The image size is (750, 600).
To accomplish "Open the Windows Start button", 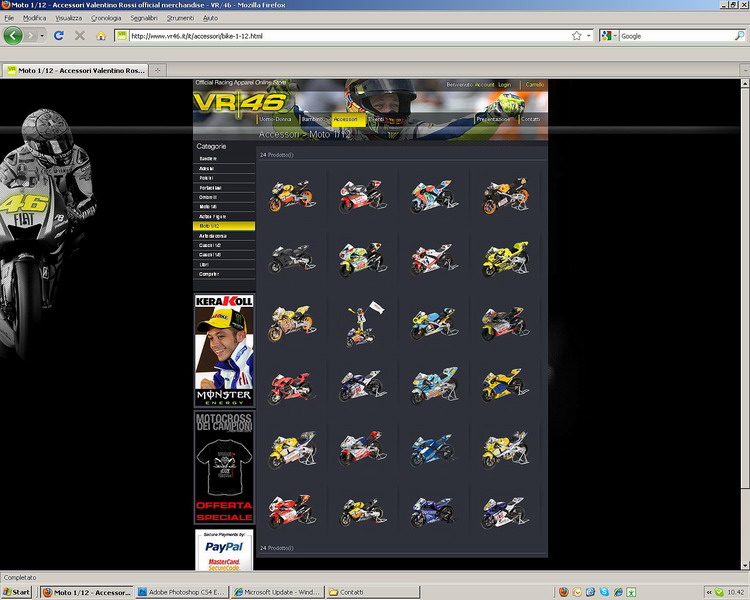I will (17, 592).
